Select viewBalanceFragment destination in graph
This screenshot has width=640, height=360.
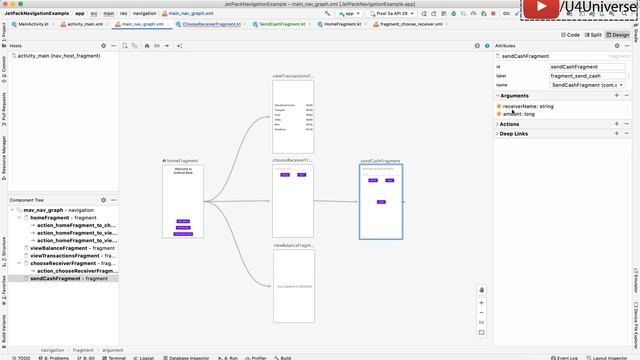tap(294, 286)
